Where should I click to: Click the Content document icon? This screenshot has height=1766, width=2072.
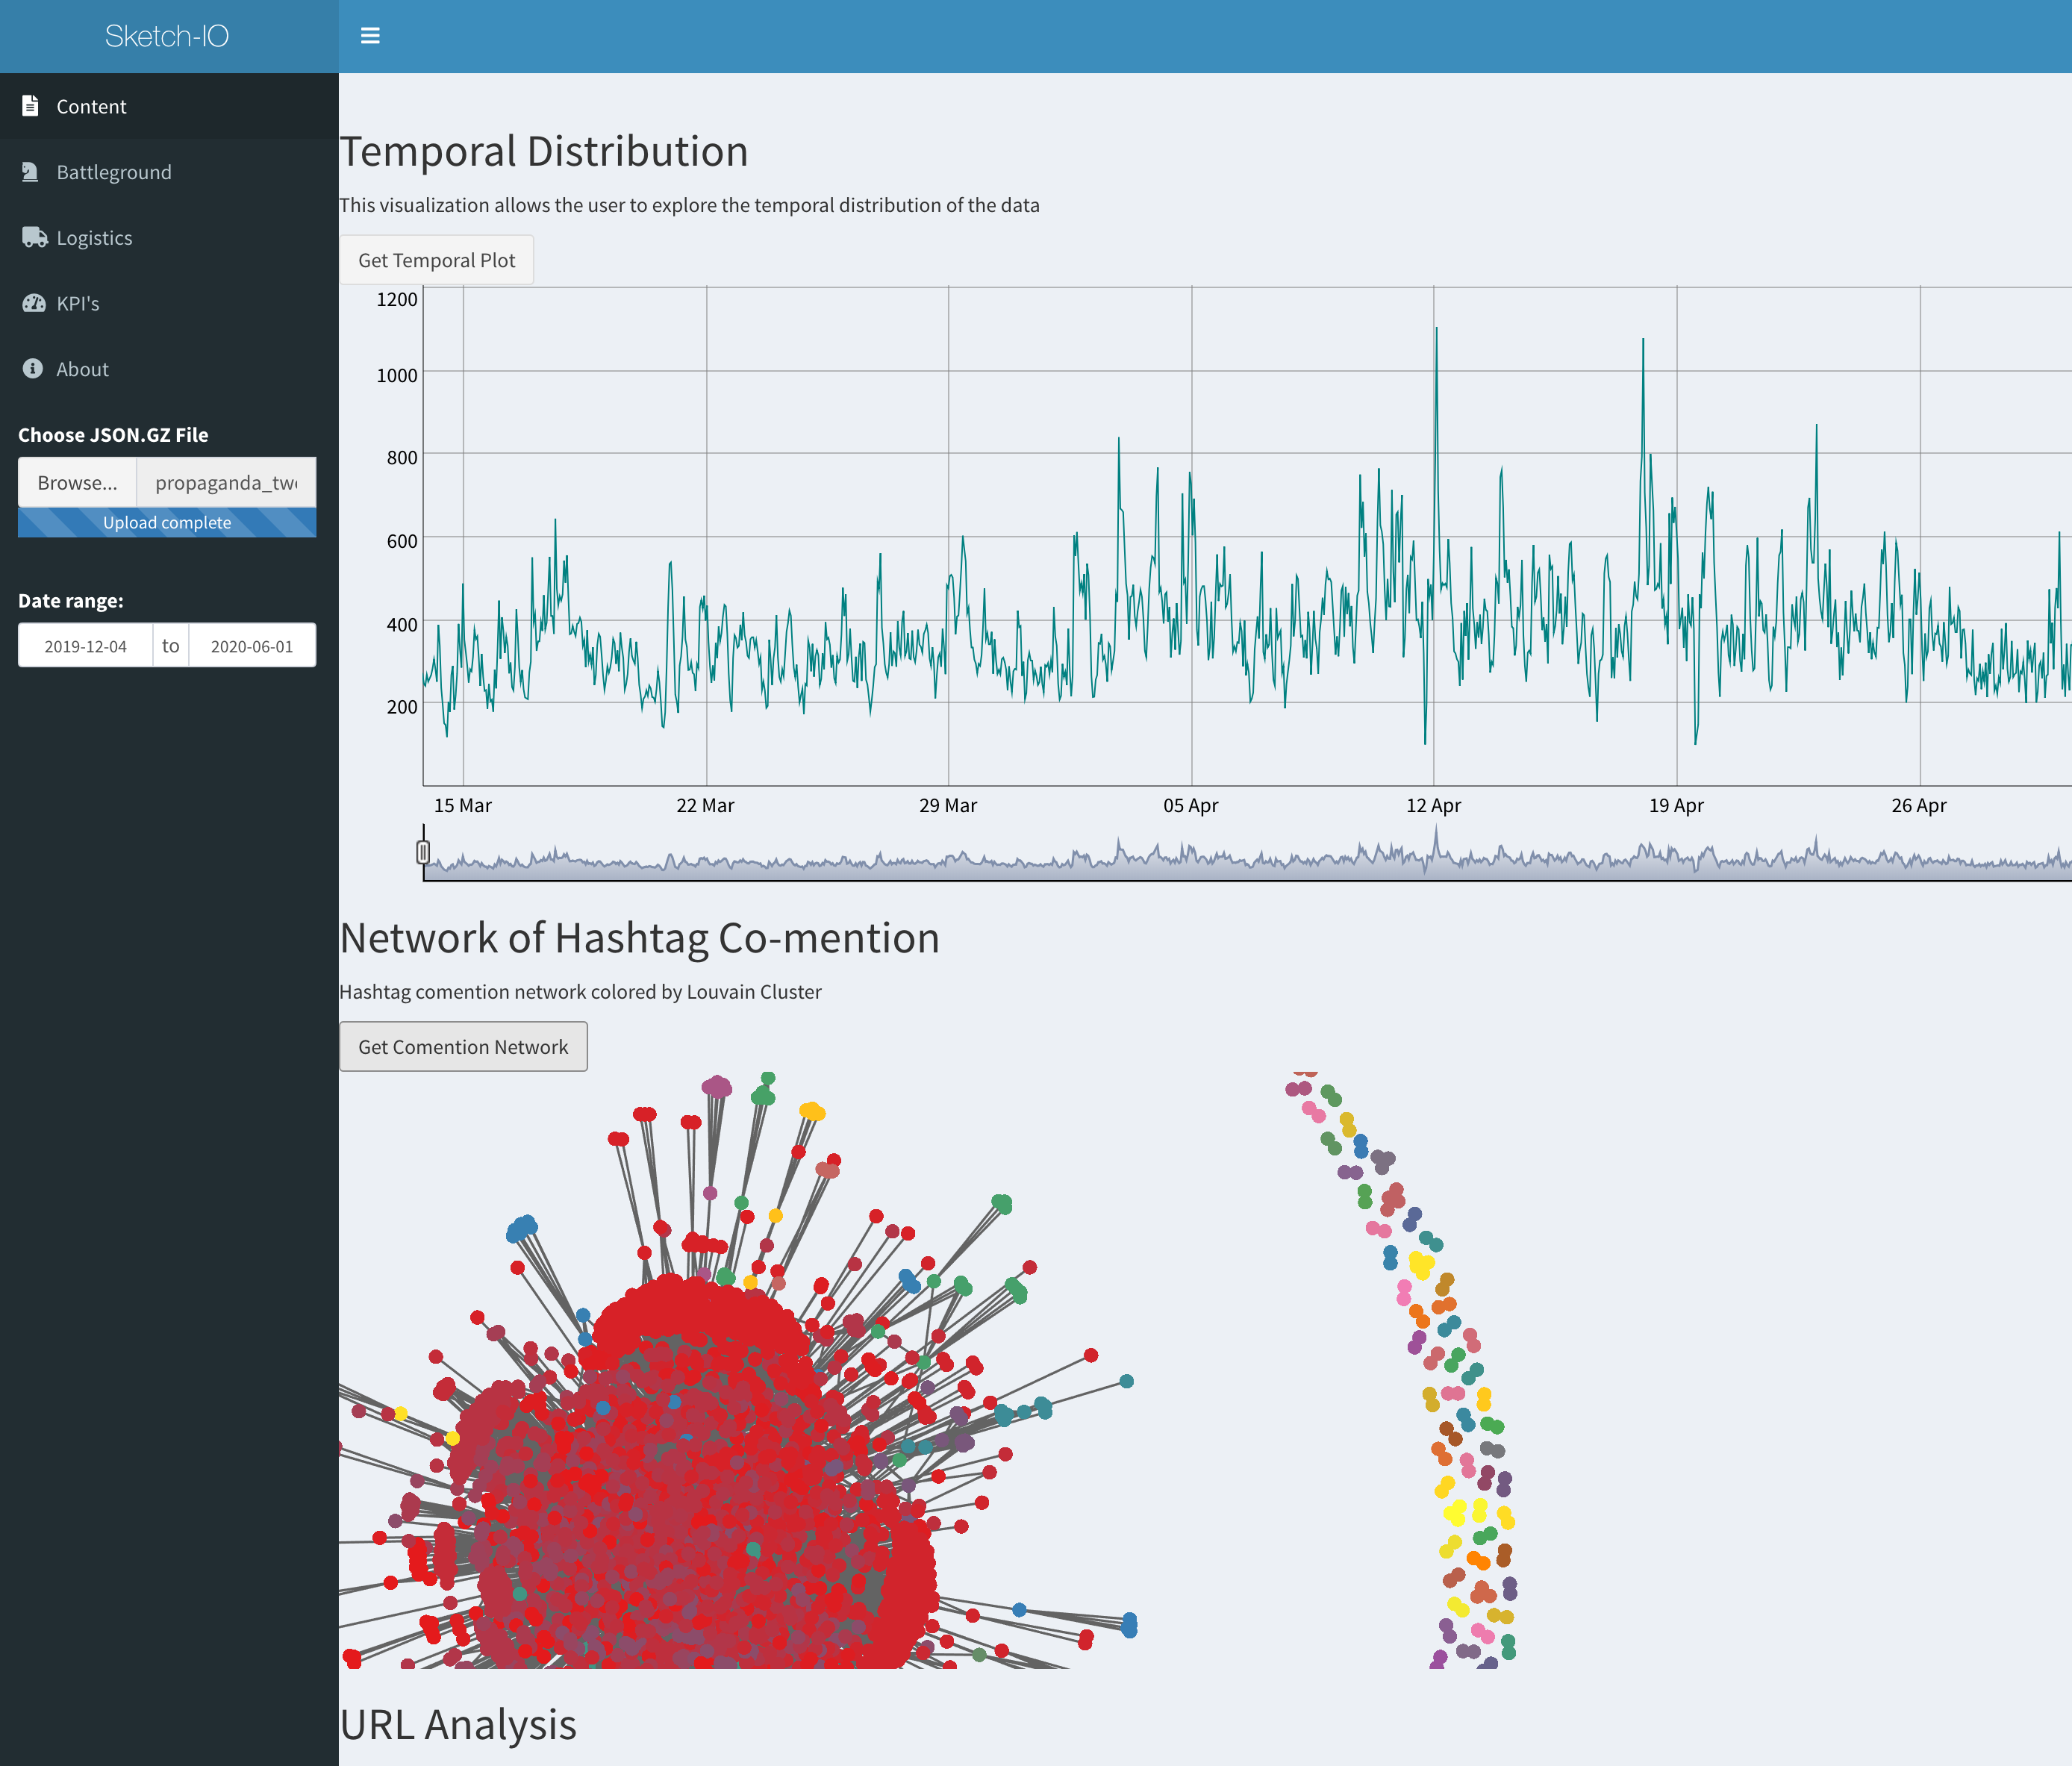(x=31, y=106)
